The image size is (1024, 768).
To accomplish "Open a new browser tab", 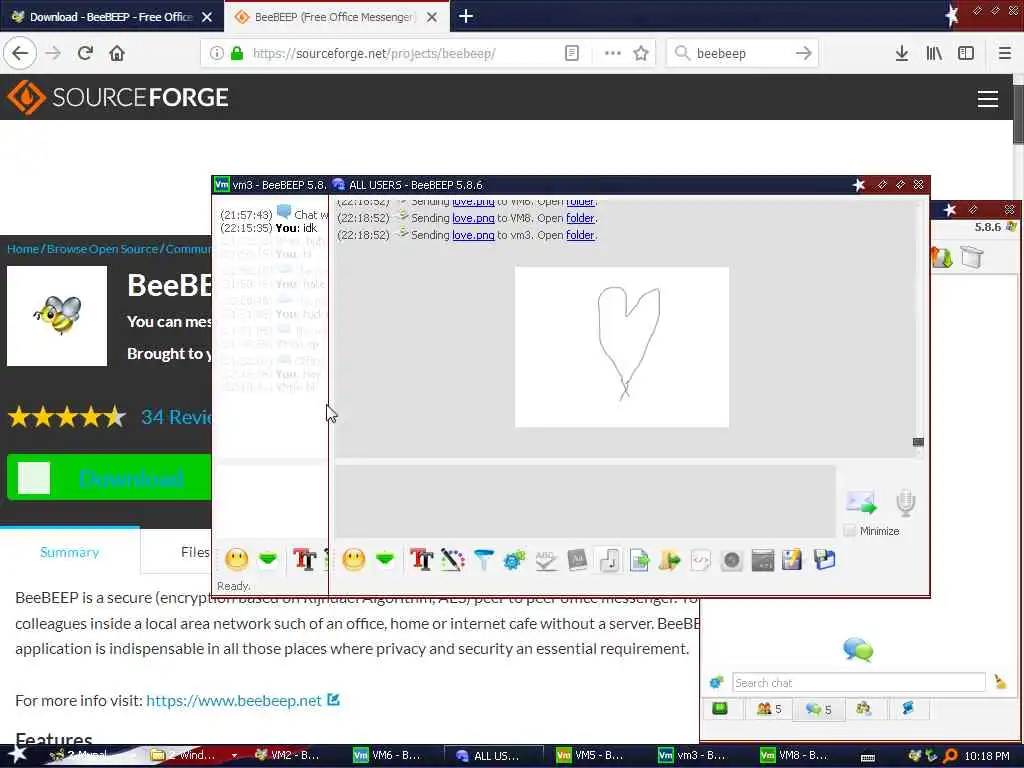I will click(x=466, y=16).
